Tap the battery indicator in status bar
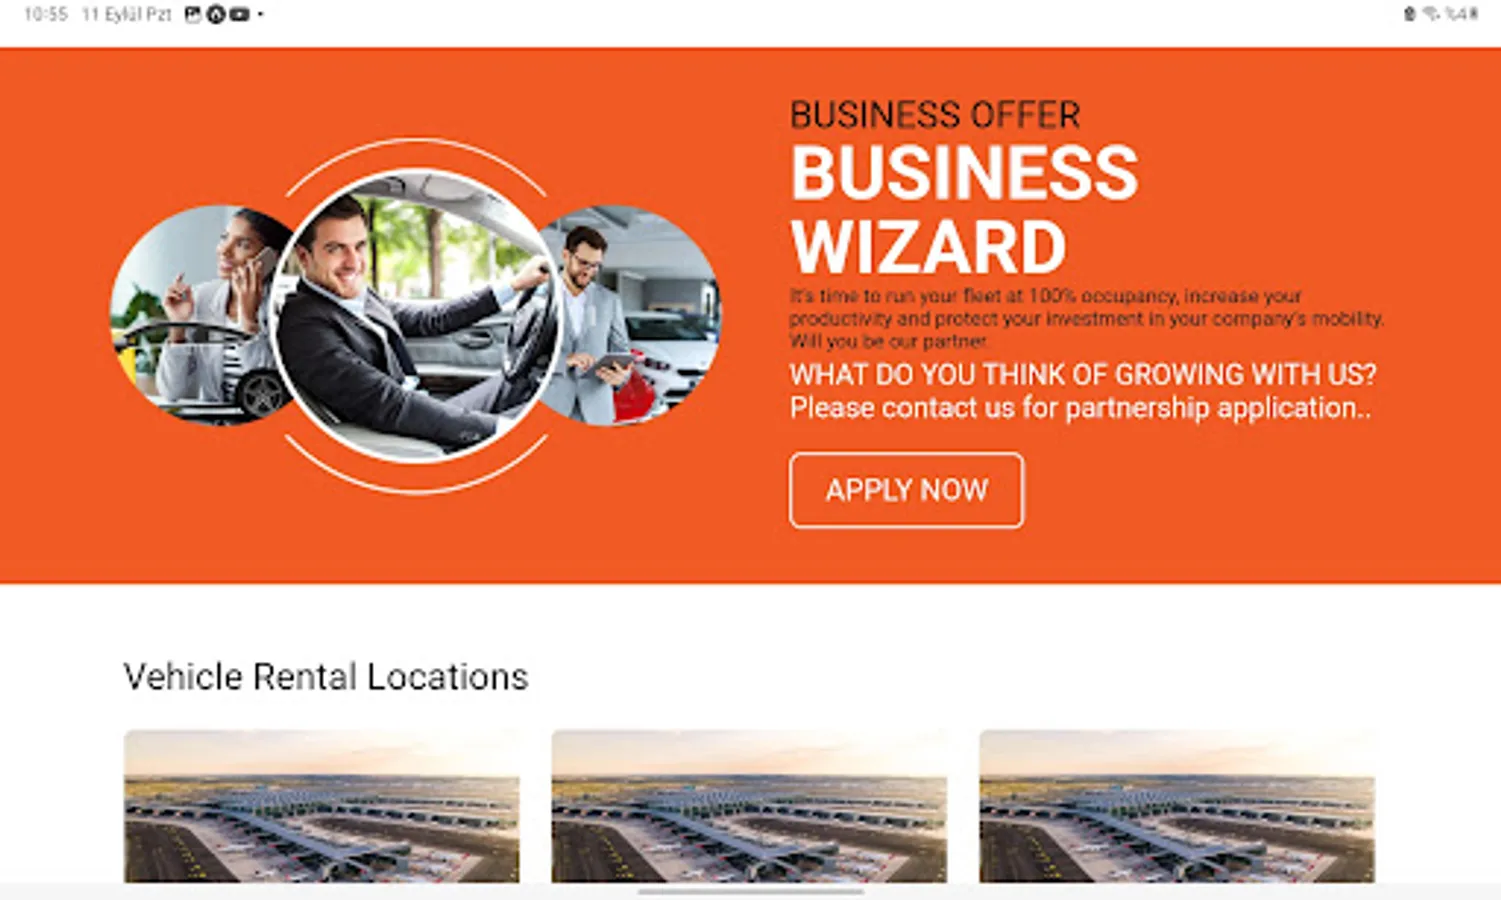 (x=1462, y=14)
